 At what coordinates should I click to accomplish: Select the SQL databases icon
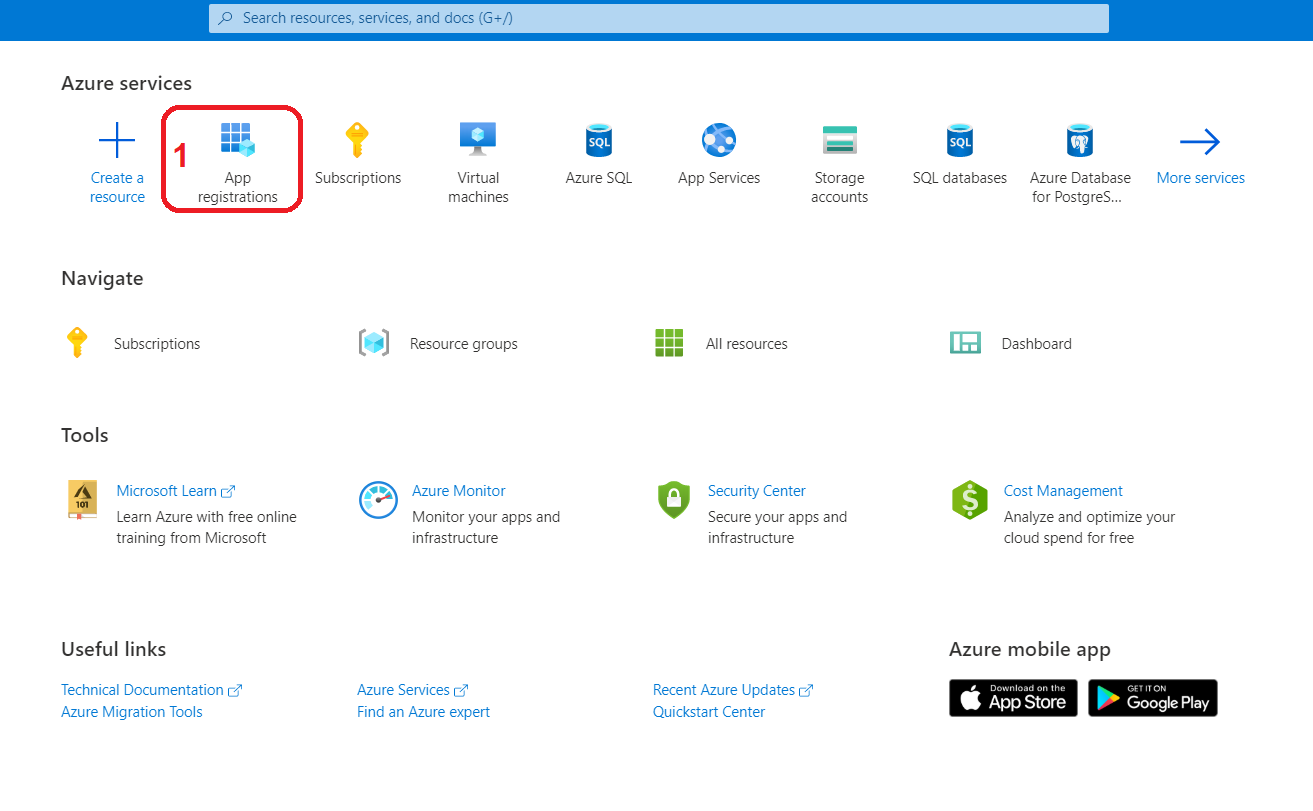959,141
